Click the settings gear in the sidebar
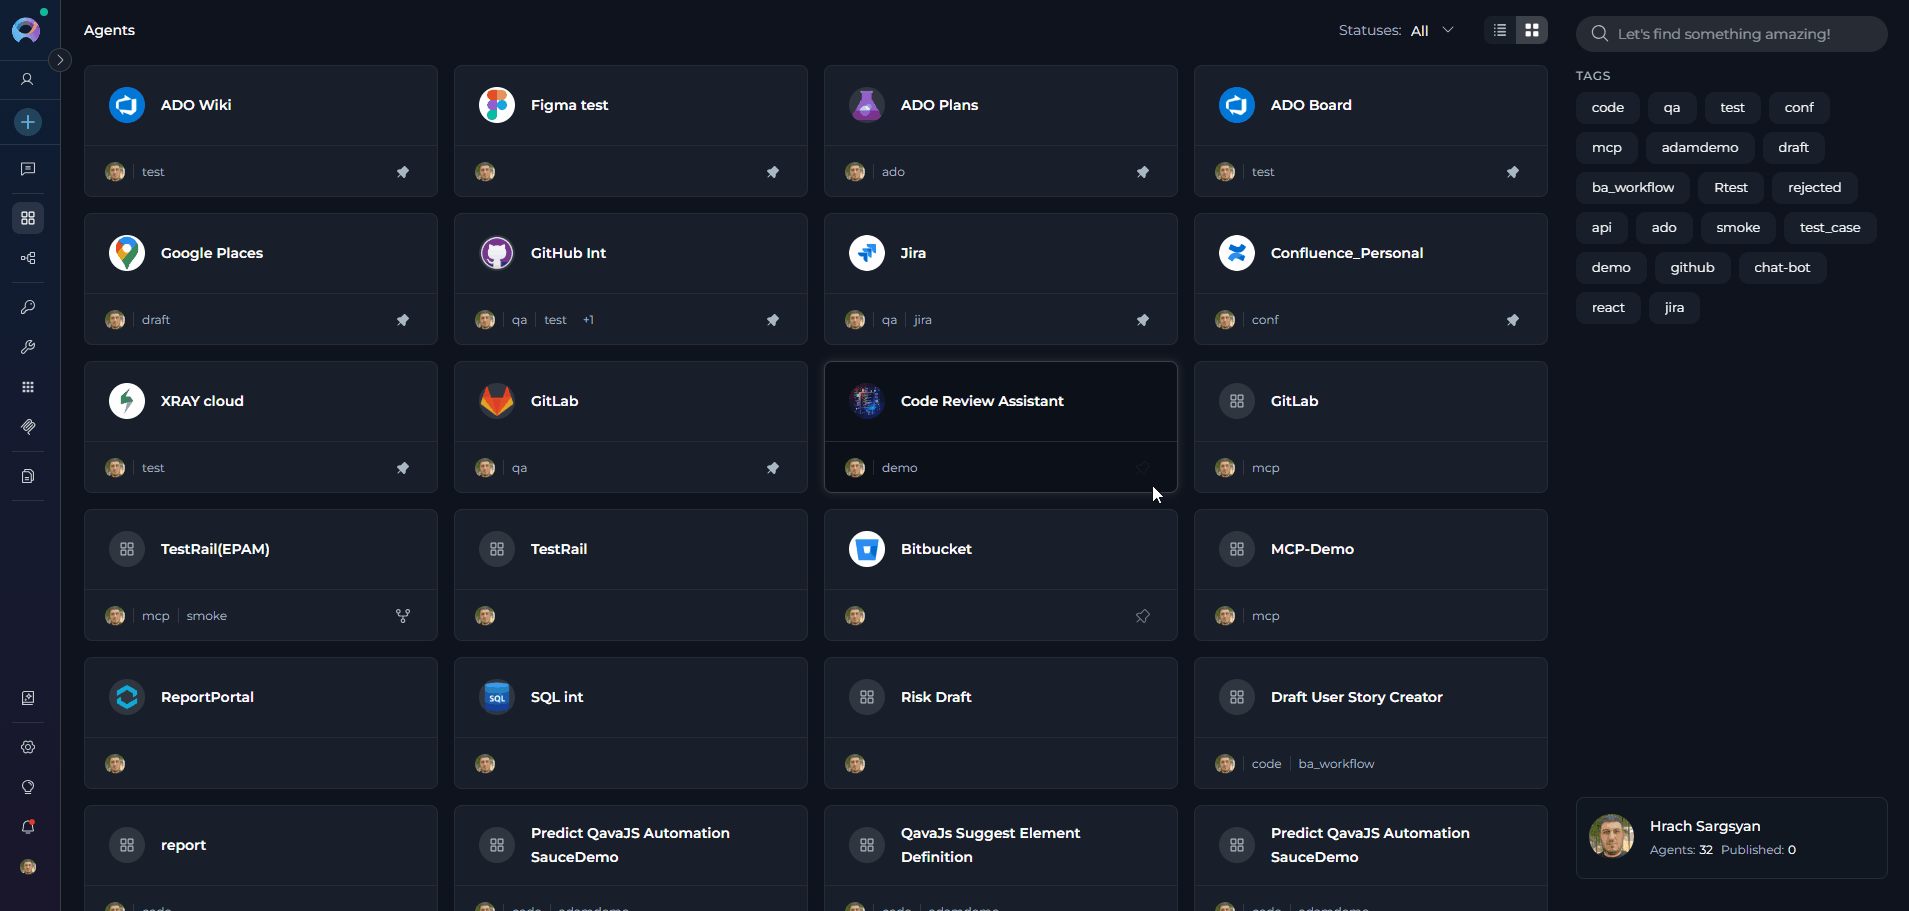This screenshot has height=911, width=1909. [x=28, y=747]
